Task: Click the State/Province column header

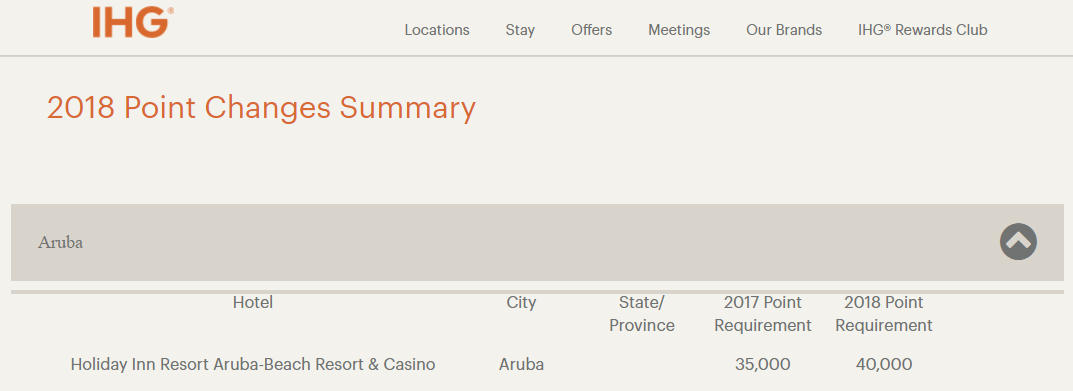Action: 642,314
